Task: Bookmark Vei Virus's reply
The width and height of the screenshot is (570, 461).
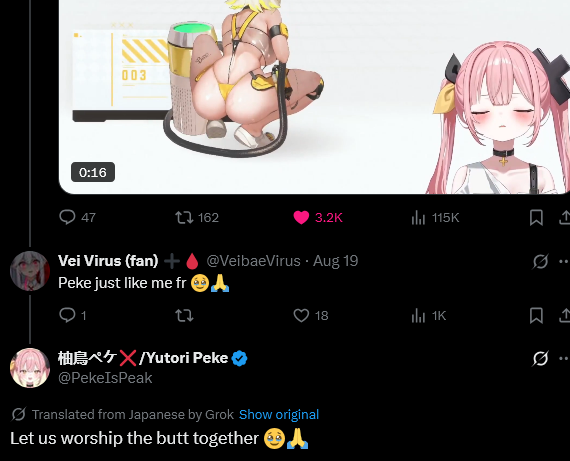Action: [x=536, y=315]
